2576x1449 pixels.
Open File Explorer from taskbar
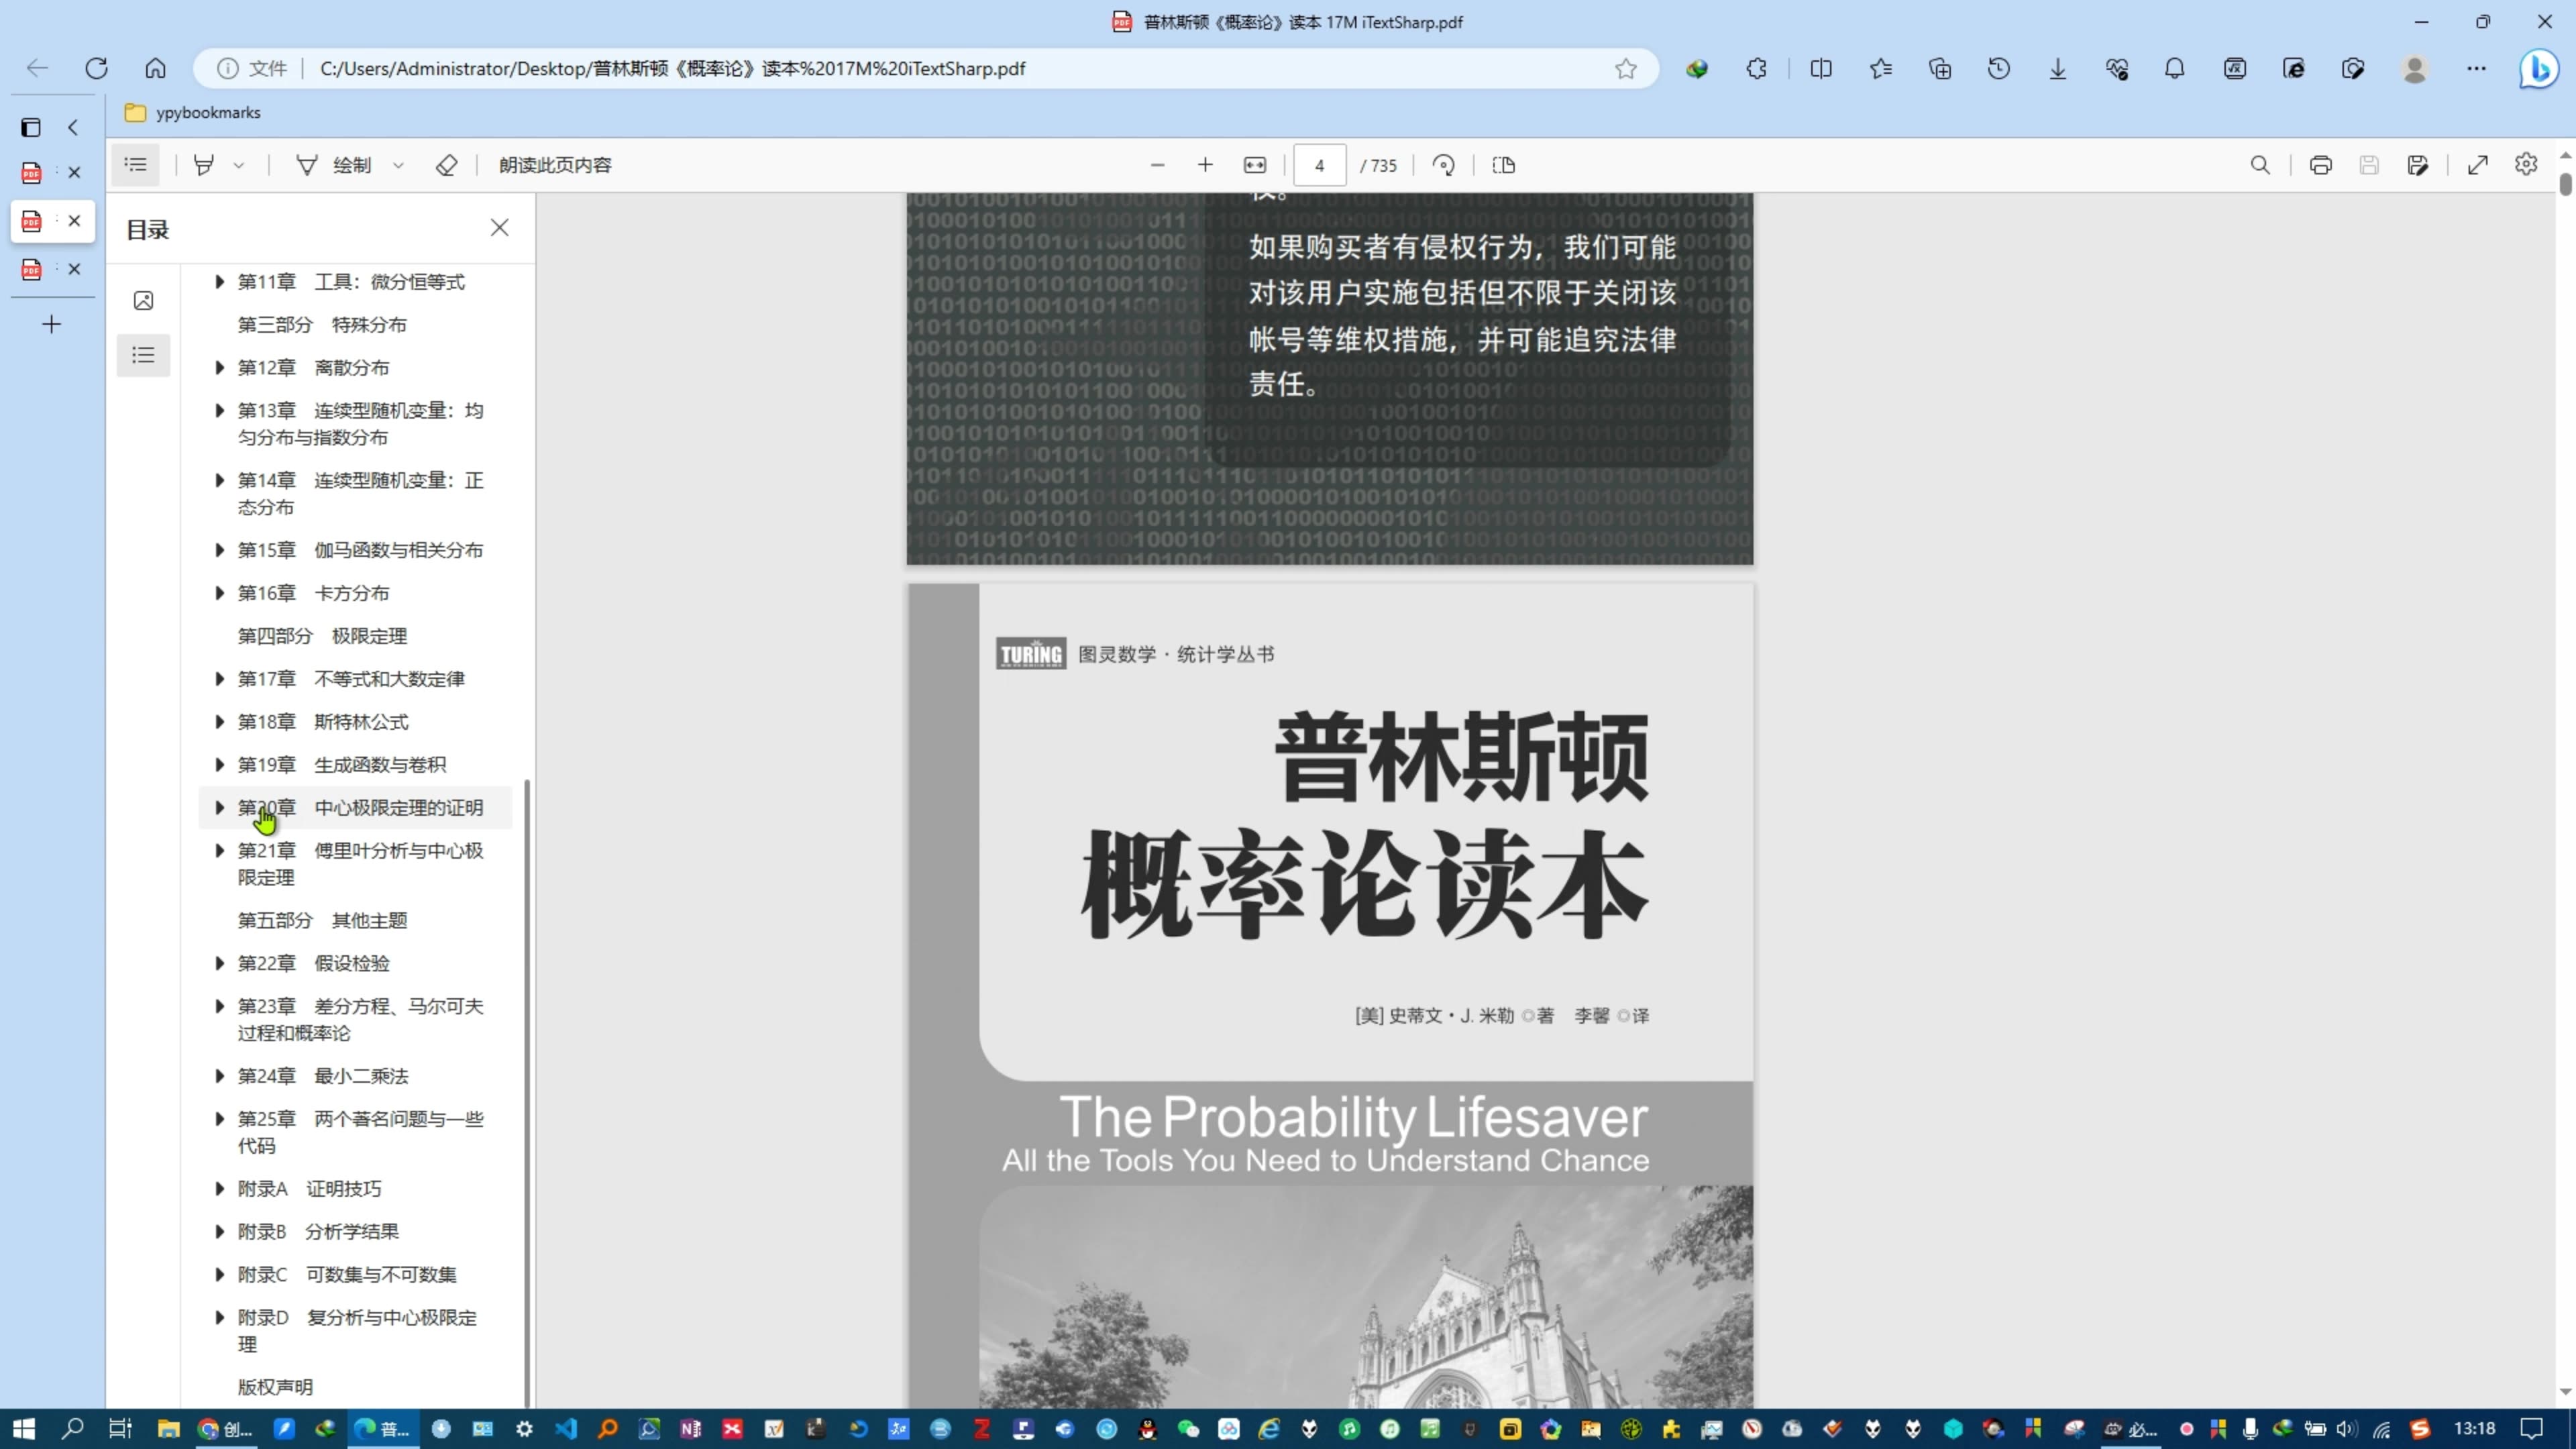(168, 1429)
